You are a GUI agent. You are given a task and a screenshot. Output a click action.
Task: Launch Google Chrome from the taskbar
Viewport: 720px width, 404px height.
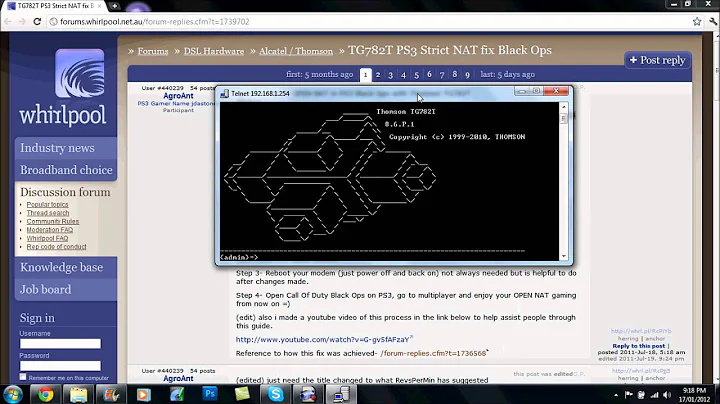45,394
